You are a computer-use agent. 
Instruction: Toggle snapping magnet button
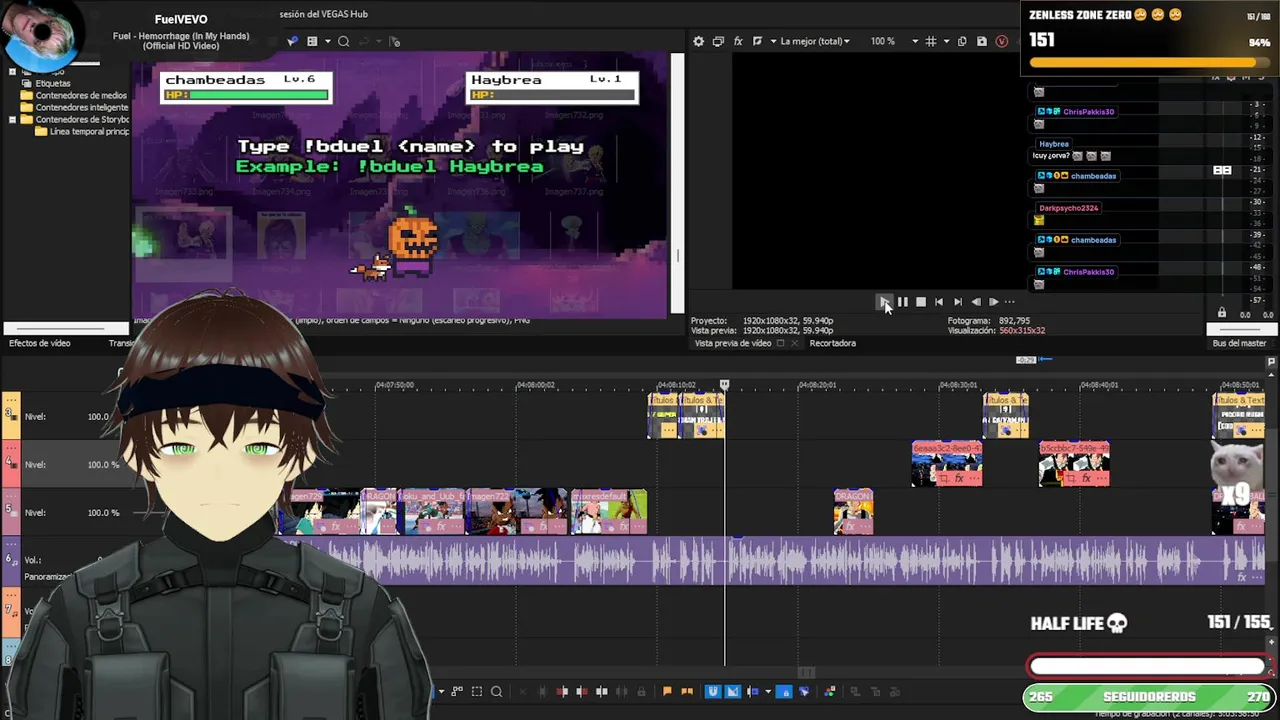point(712,691)
